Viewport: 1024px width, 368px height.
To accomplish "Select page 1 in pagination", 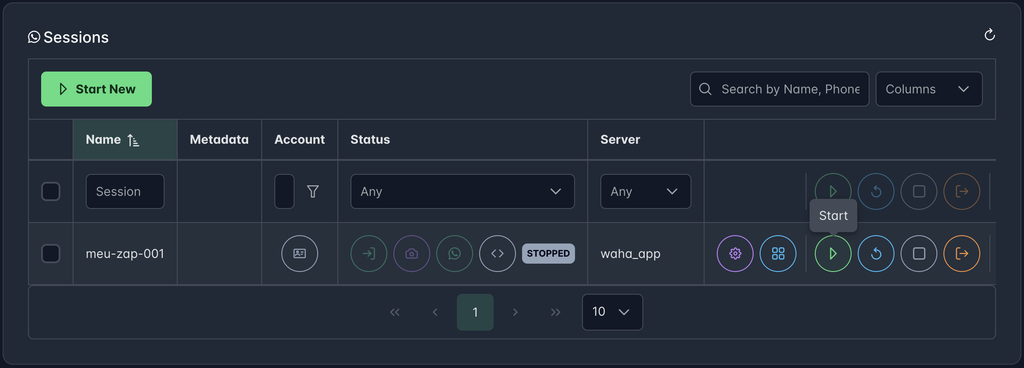I will tap(475, 312).
